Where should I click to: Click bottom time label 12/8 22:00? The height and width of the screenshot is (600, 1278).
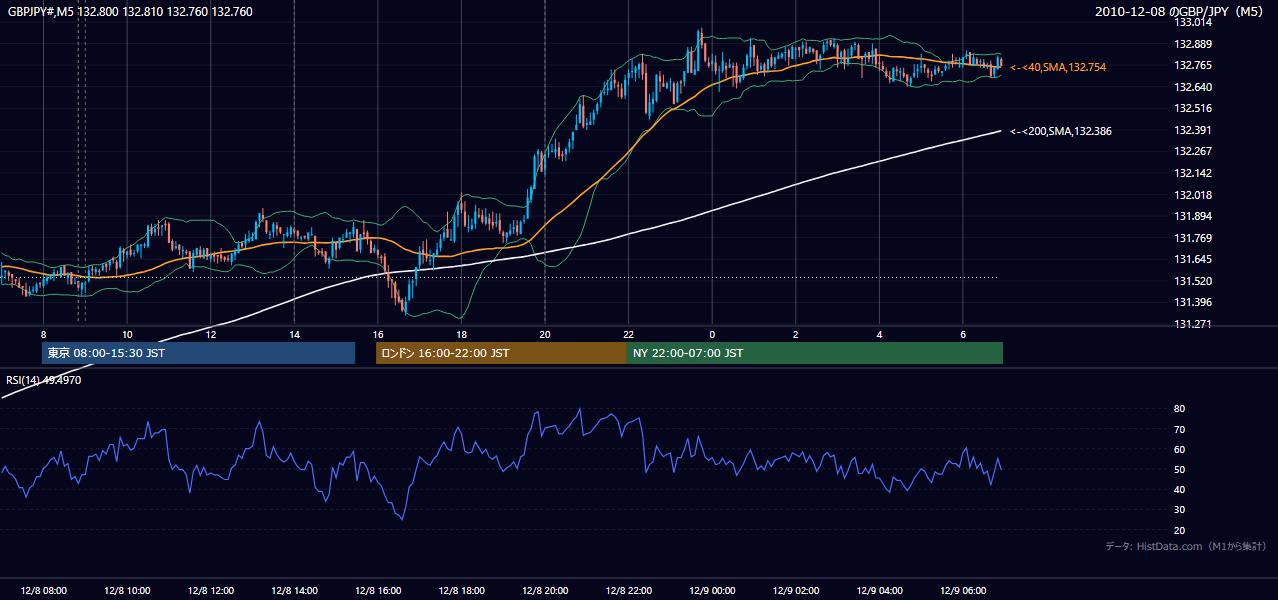(x=628, y=590)
